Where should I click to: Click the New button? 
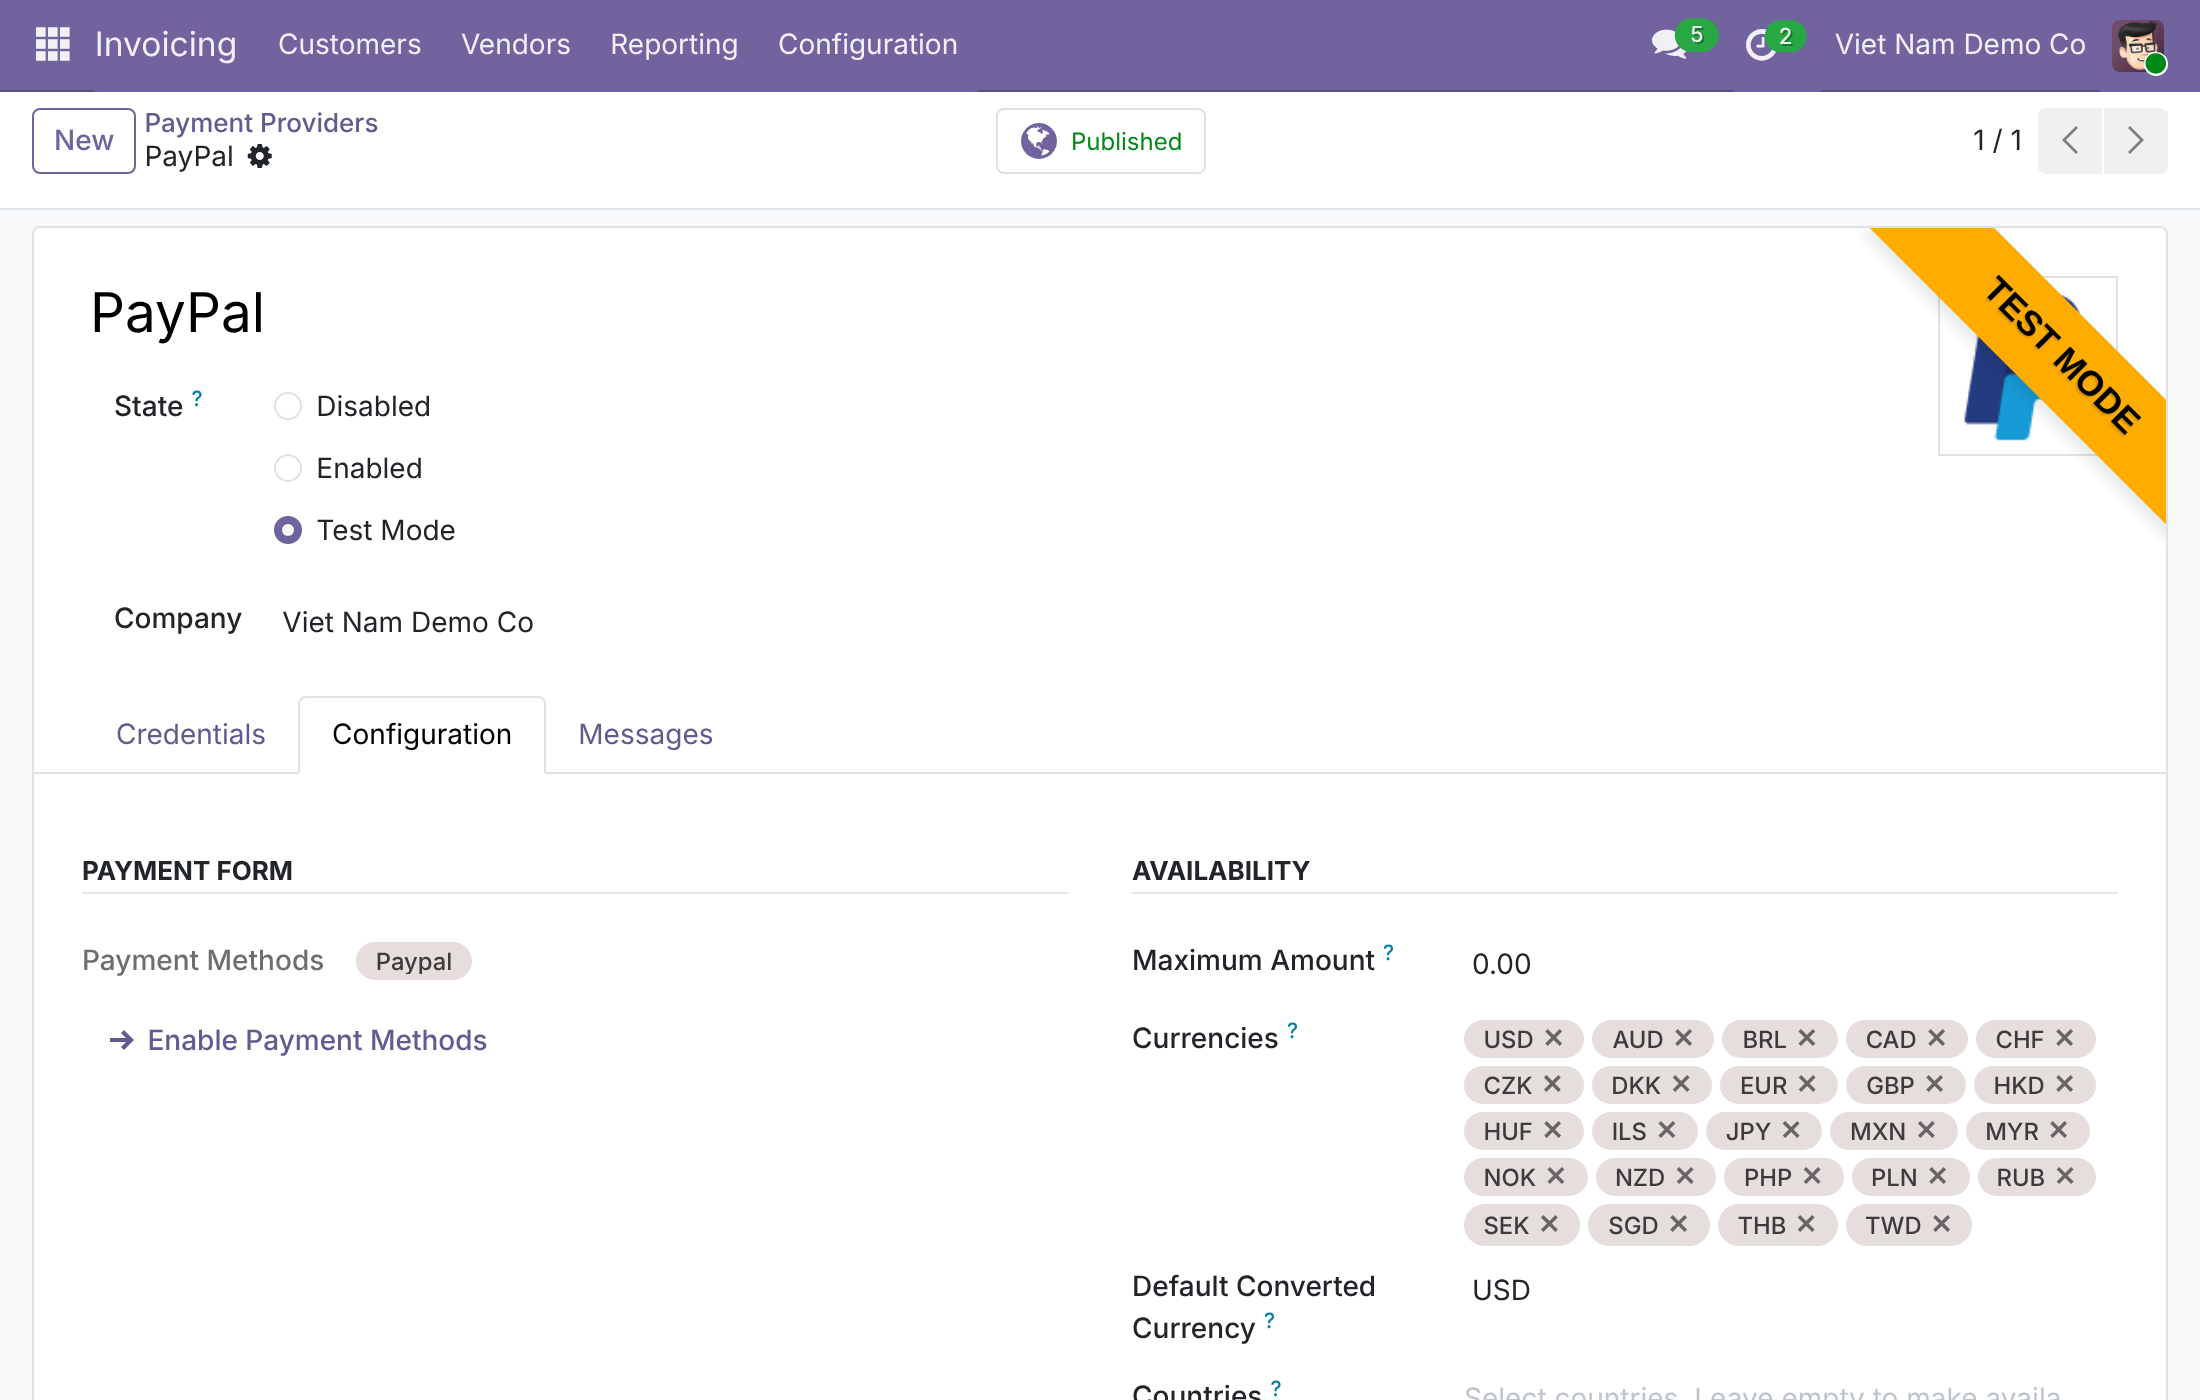(84, 140)
